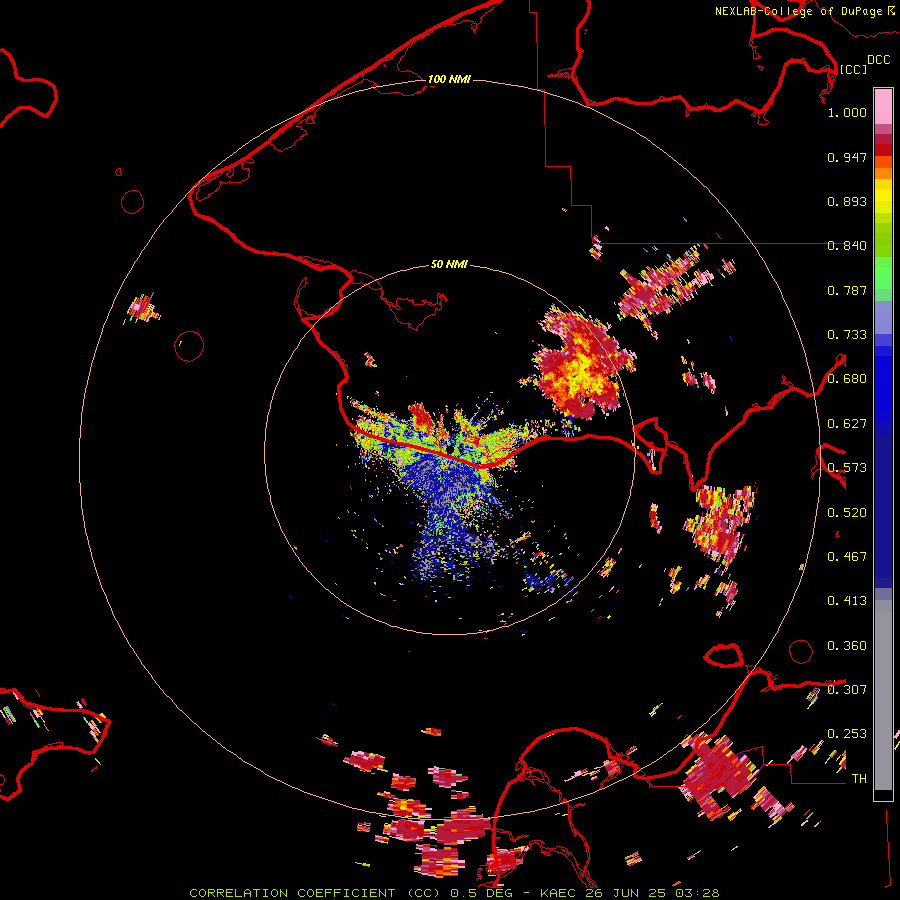Click the [CC] units label
900x900 pixels.
[854, 69]
